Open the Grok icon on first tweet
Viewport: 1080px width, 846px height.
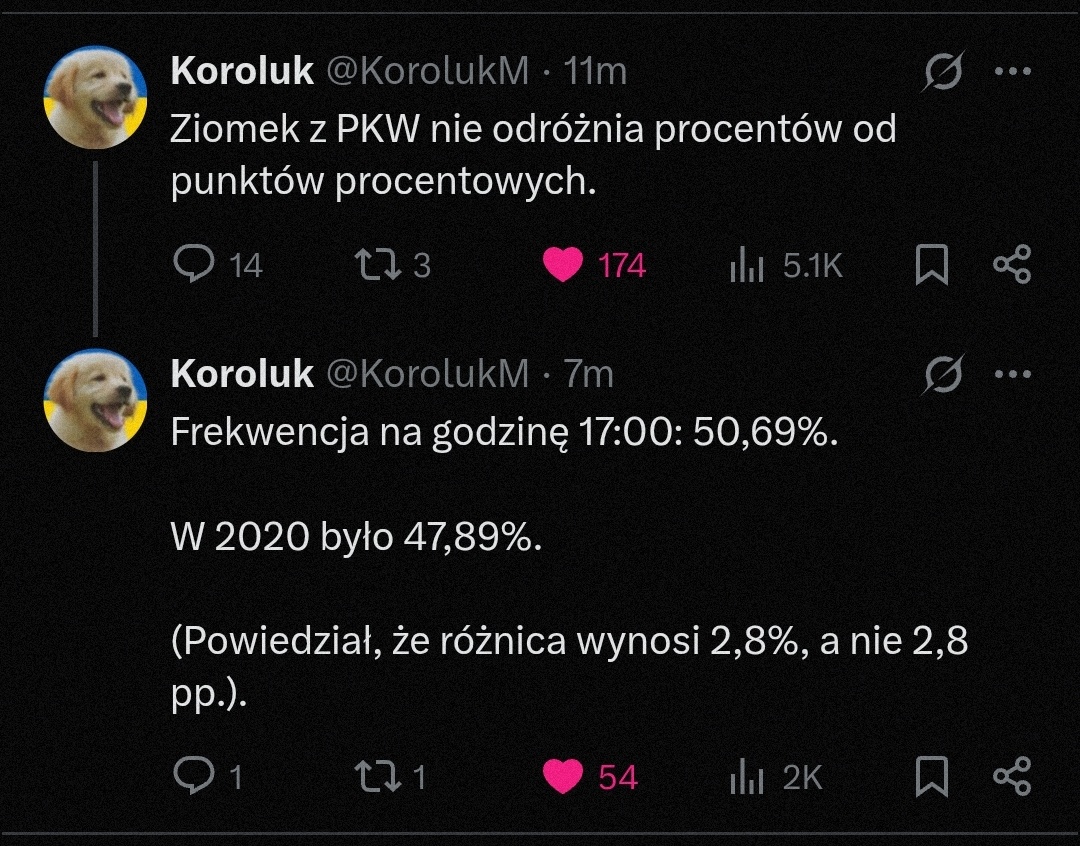pyautogui.click(x=944, y=72)
